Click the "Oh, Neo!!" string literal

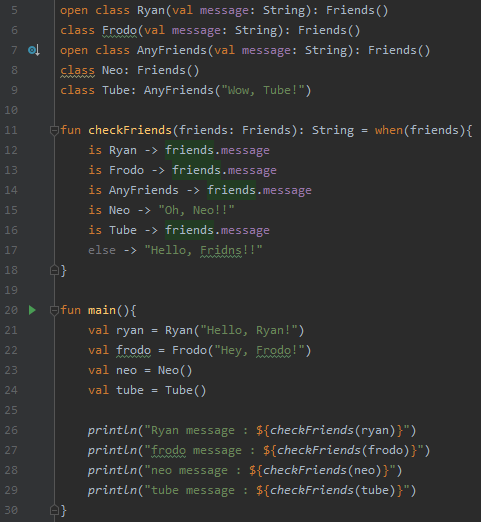196,210
